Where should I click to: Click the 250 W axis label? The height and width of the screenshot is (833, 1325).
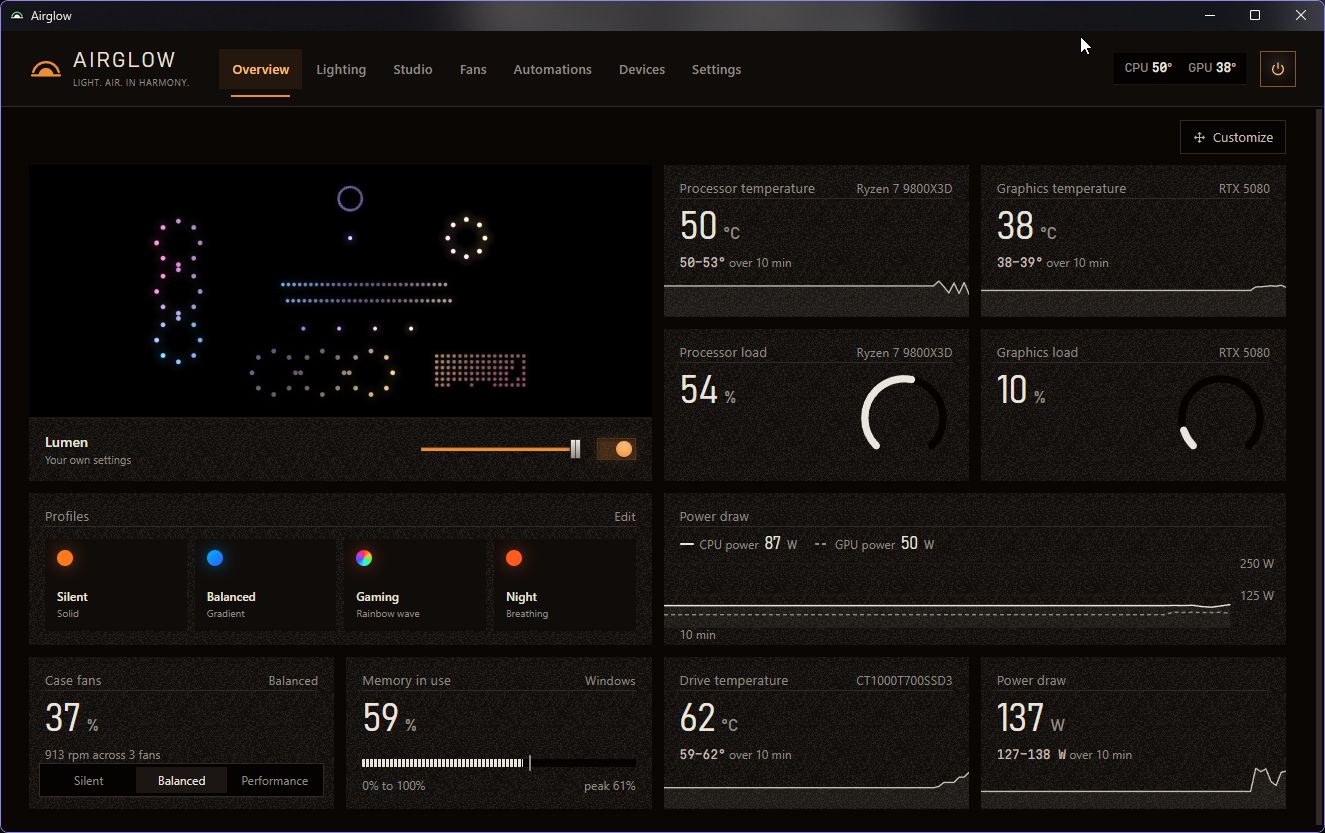click(1257, 564)
